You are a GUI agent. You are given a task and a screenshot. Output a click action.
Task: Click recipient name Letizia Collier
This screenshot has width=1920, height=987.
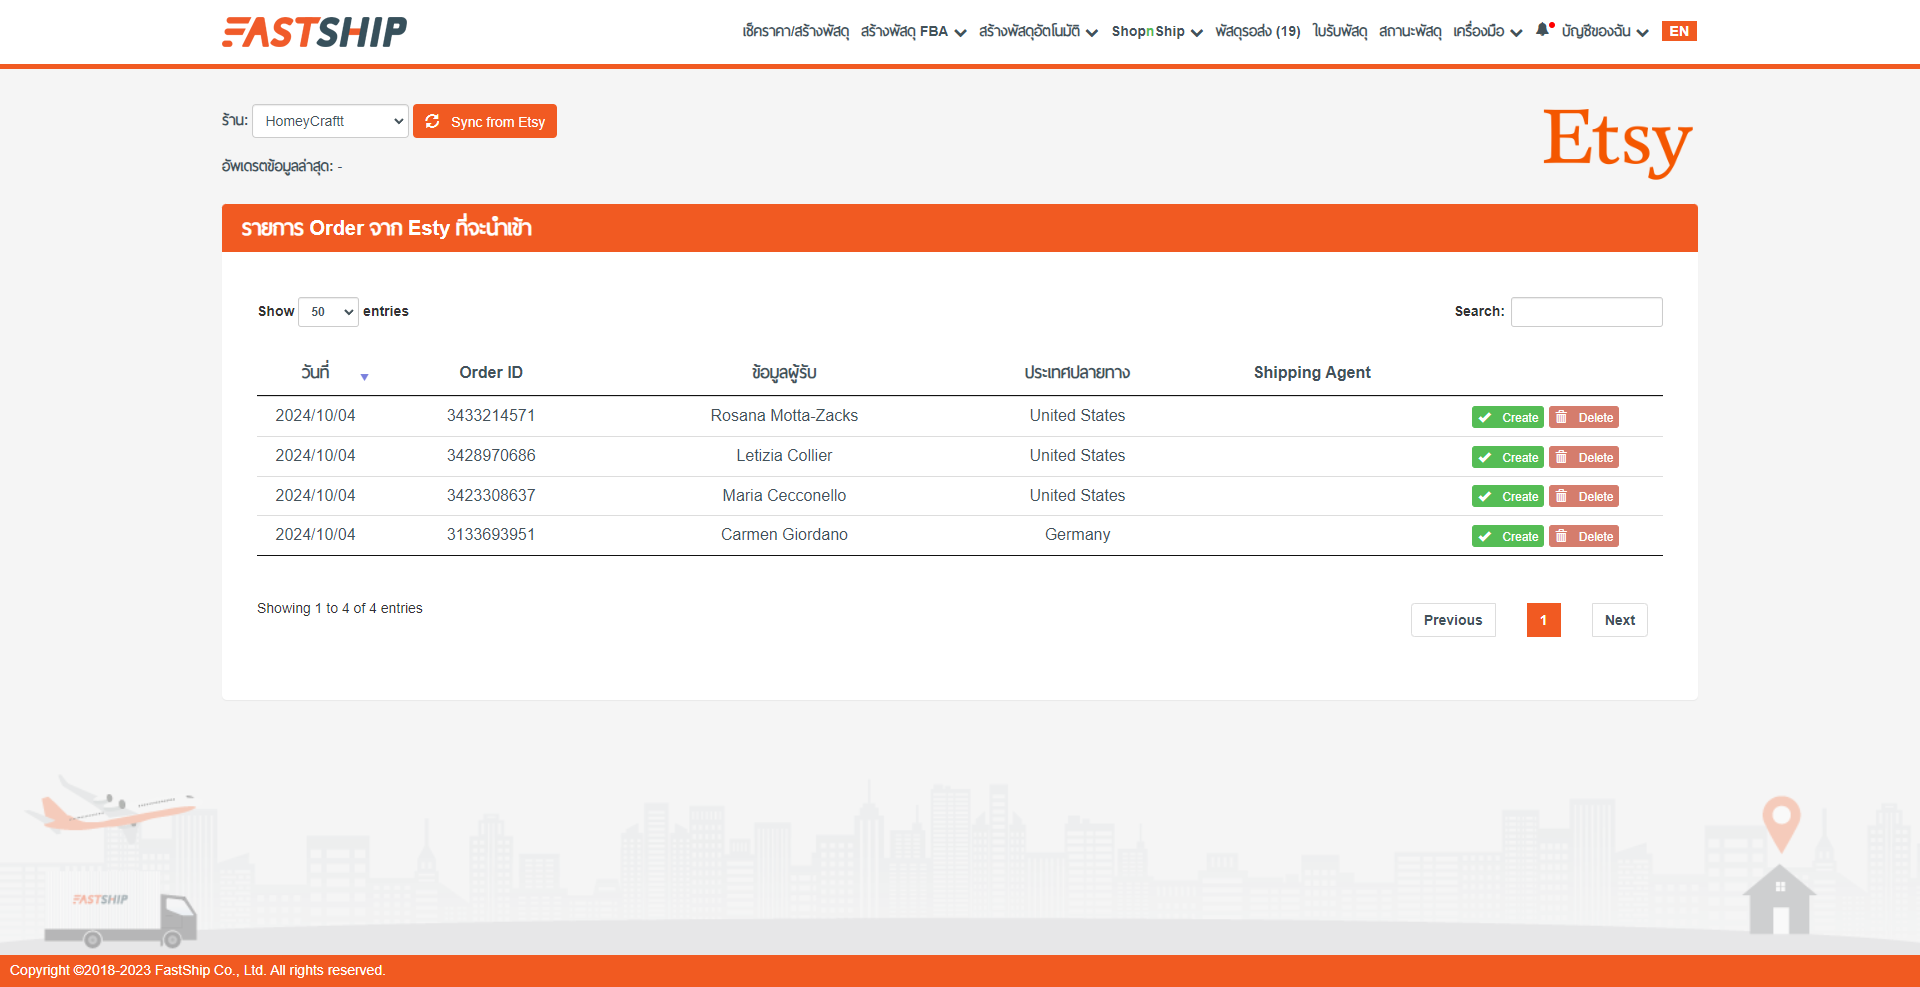(784, 455)
